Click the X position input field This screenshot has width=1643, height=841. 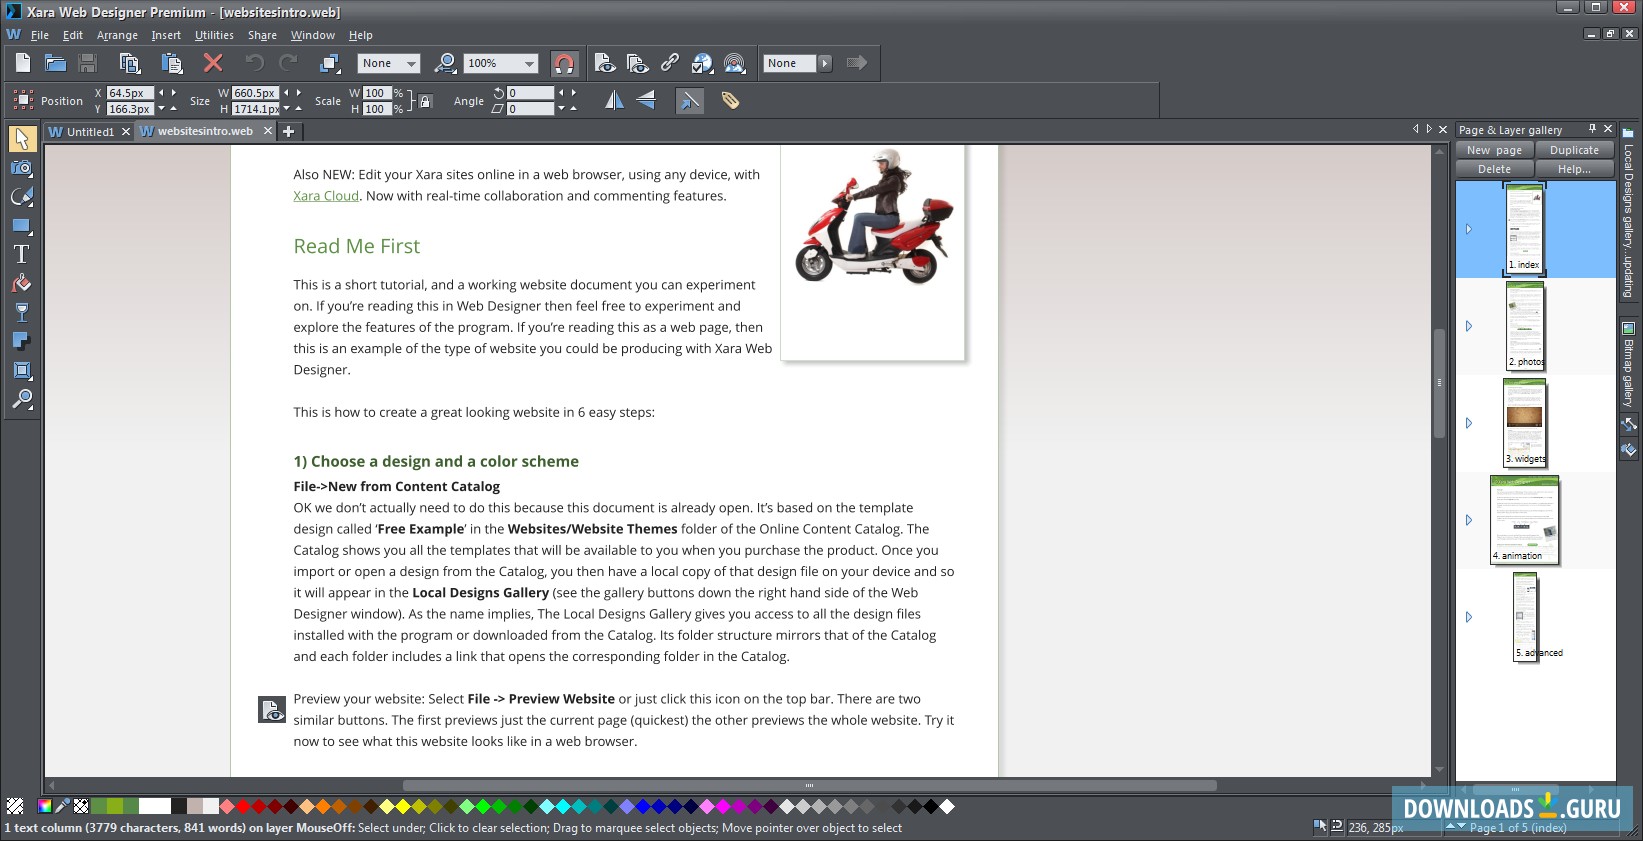[130, 93]
